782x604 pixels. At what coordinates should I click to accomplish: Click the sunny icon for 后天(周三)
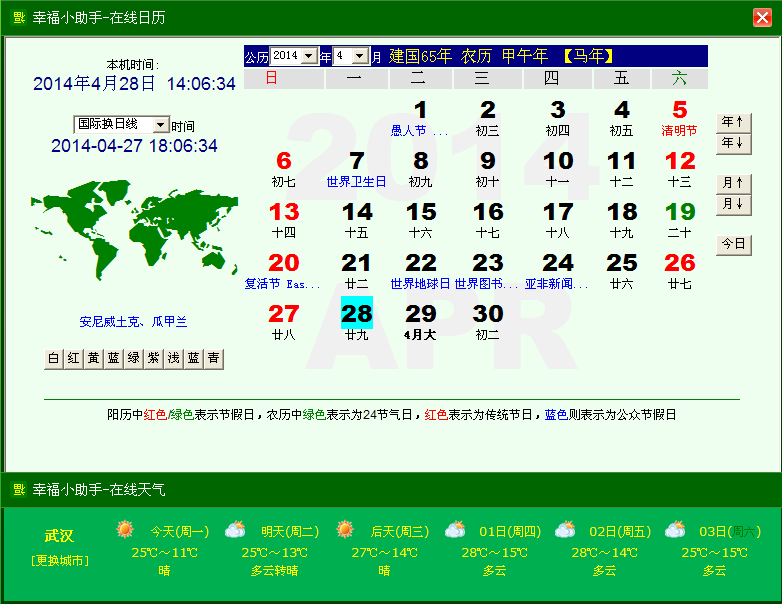point(345,529)
